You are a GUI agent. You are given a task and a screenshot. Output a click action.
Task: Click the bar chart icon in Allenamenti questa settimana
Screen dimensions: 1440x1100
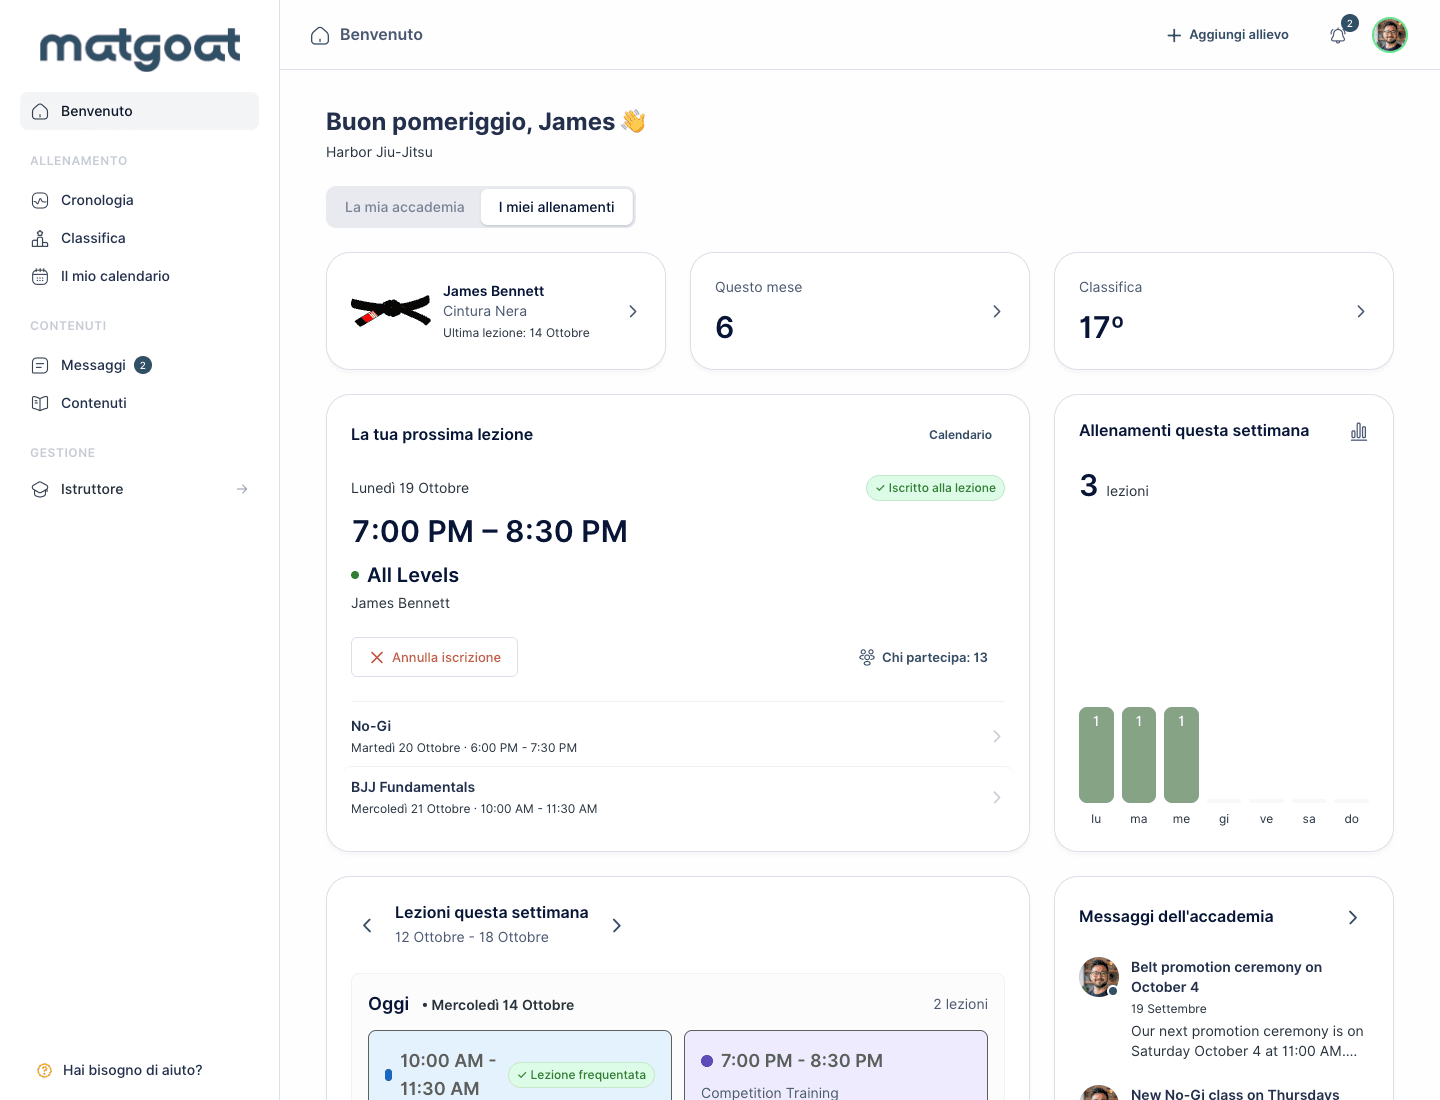tap(1359, 432)
